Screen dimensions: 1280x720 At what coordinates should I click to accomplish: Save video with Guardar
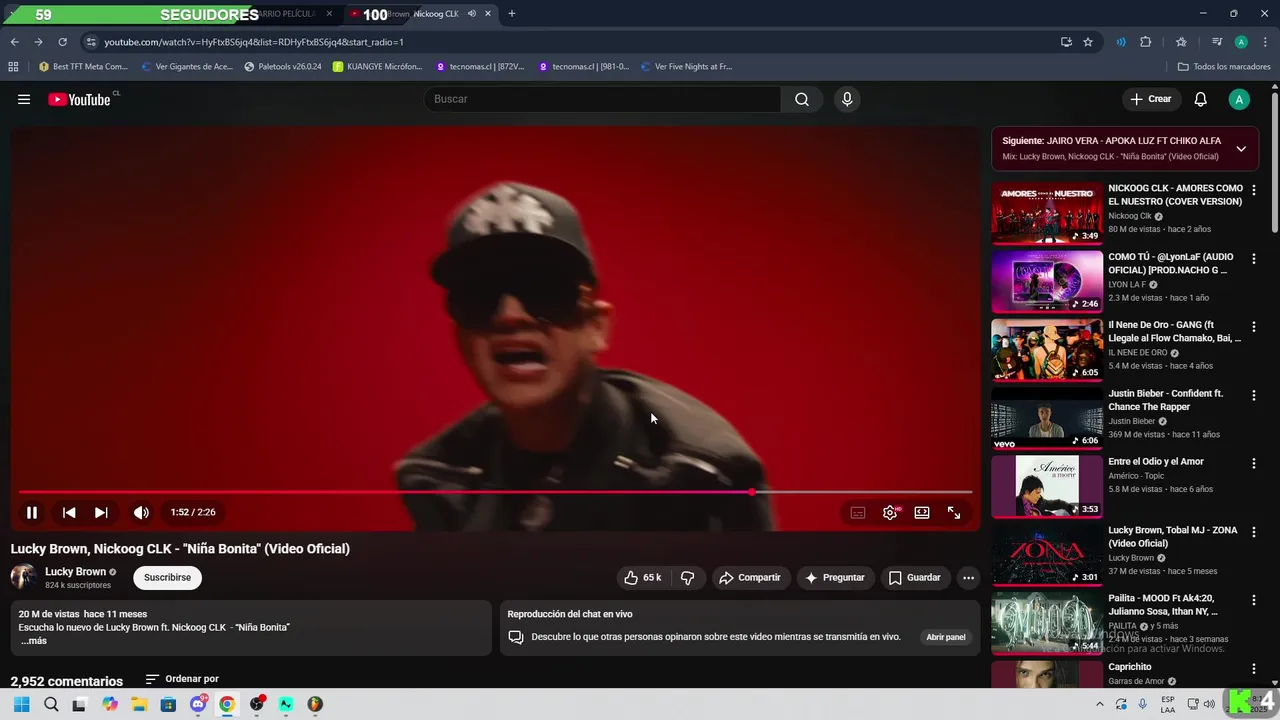click(x=915, y=577)
